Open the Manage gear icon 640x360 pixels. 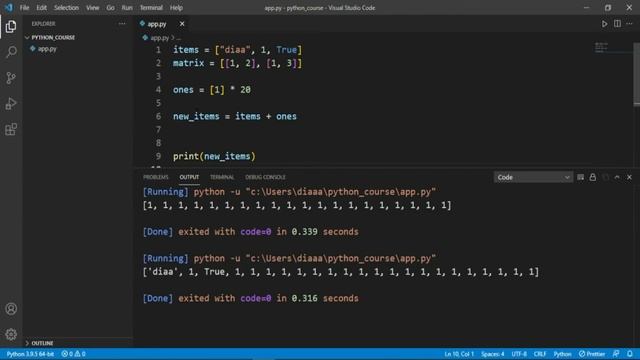pos(11,334)
